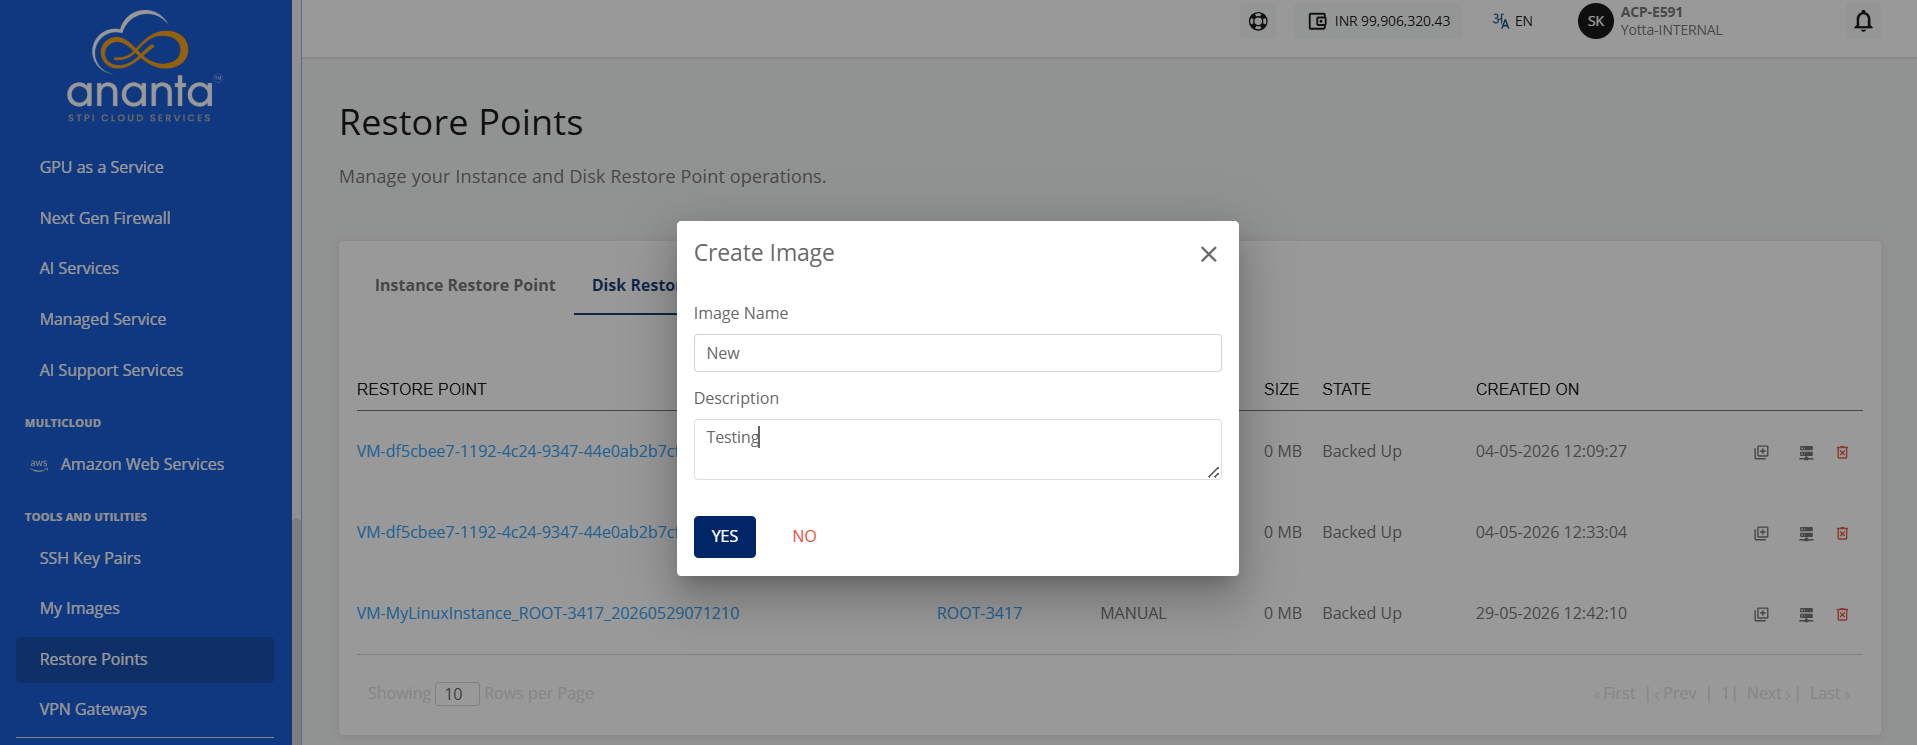Image resolution: width=1917 pixels, height=745 pixels.
Task: Go to the Next page
Action: pyautogui.click(x=1768, y=694)
